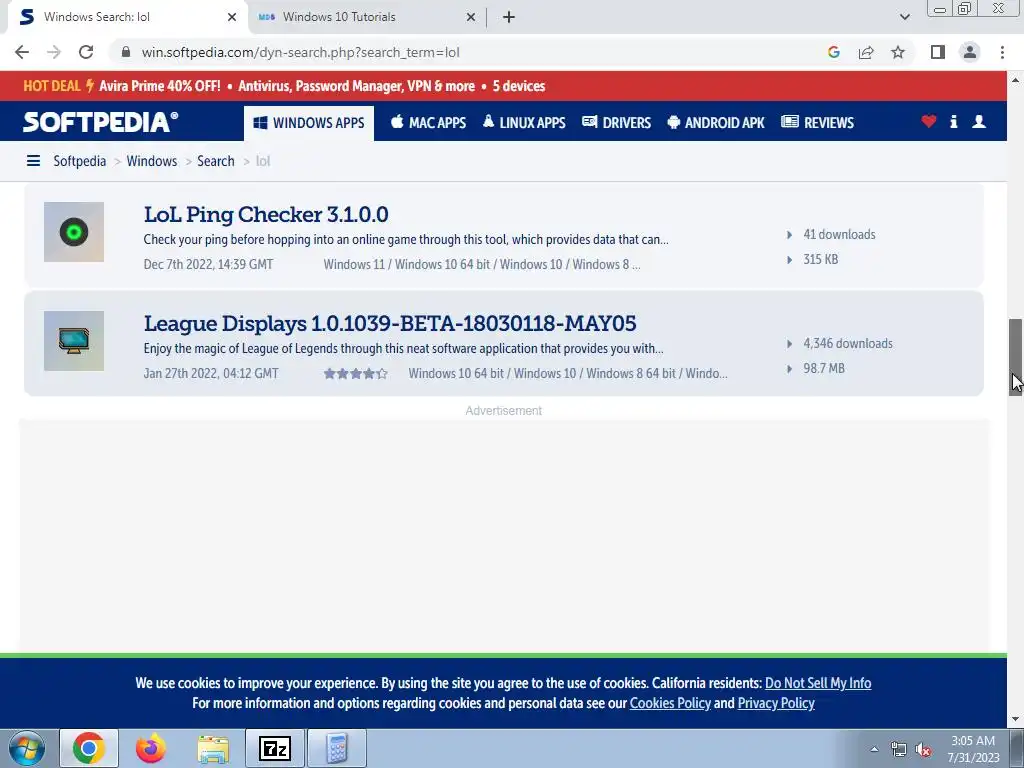Image resolution: width=1024 pixels, height=768 pixels.
Task: Go back using the browser back arrow
Action: 22,52
